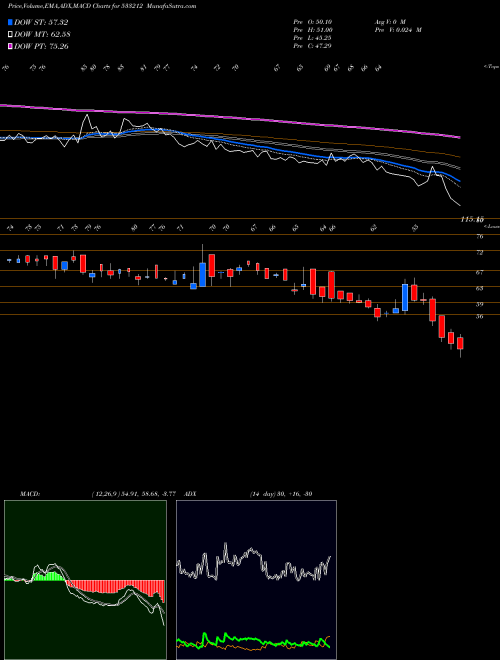Click the MACD '(12,26,9) 54.91, 58.68, -3.77' readout
The height and width of the screenshot is (660, 500).
coord(136,494)
